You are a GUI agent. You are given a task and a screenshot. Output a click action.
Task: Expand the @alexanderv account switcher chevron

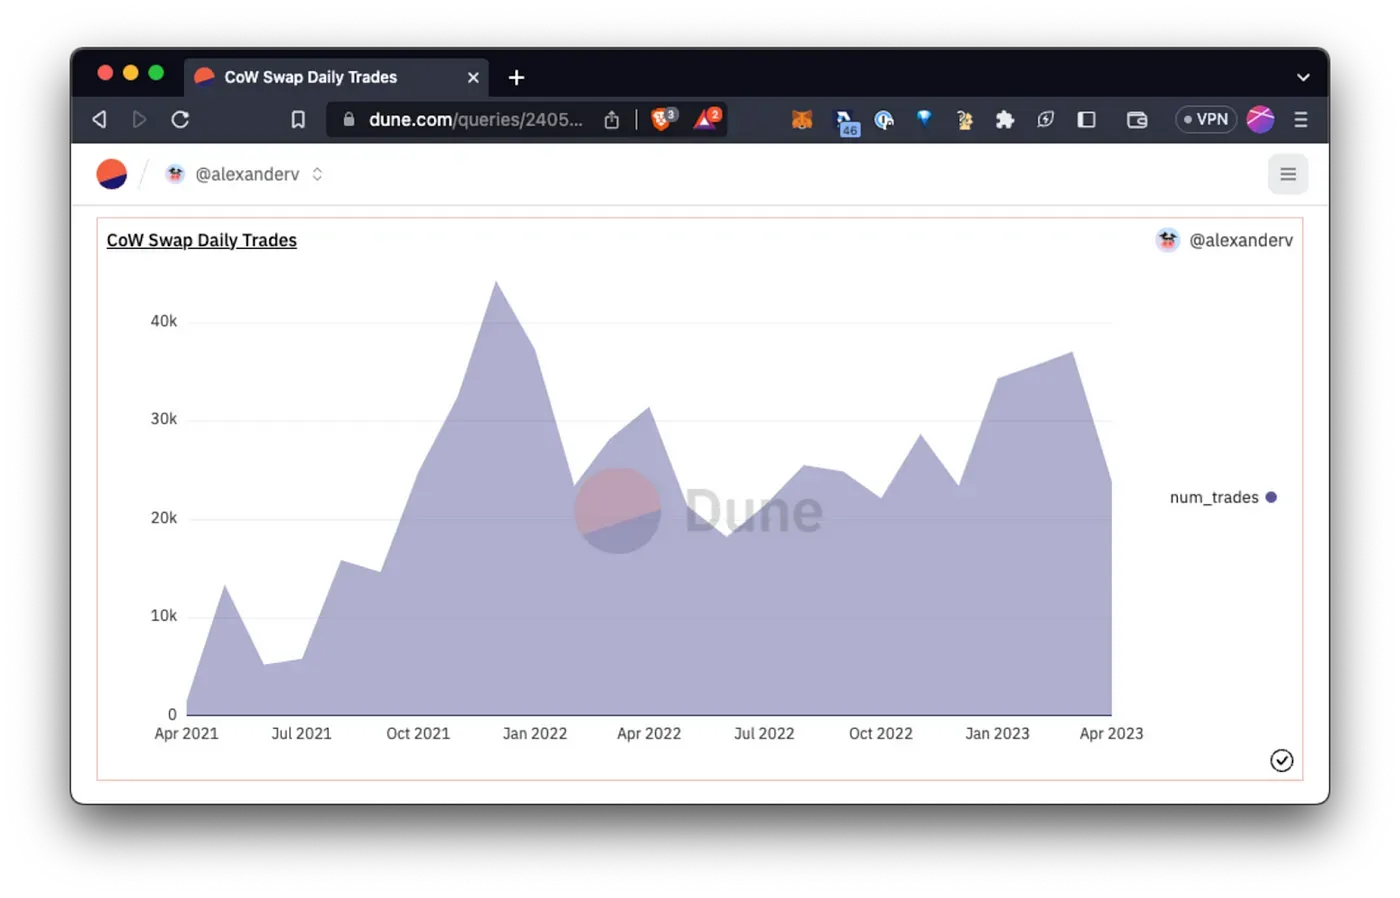pos(317,174)
